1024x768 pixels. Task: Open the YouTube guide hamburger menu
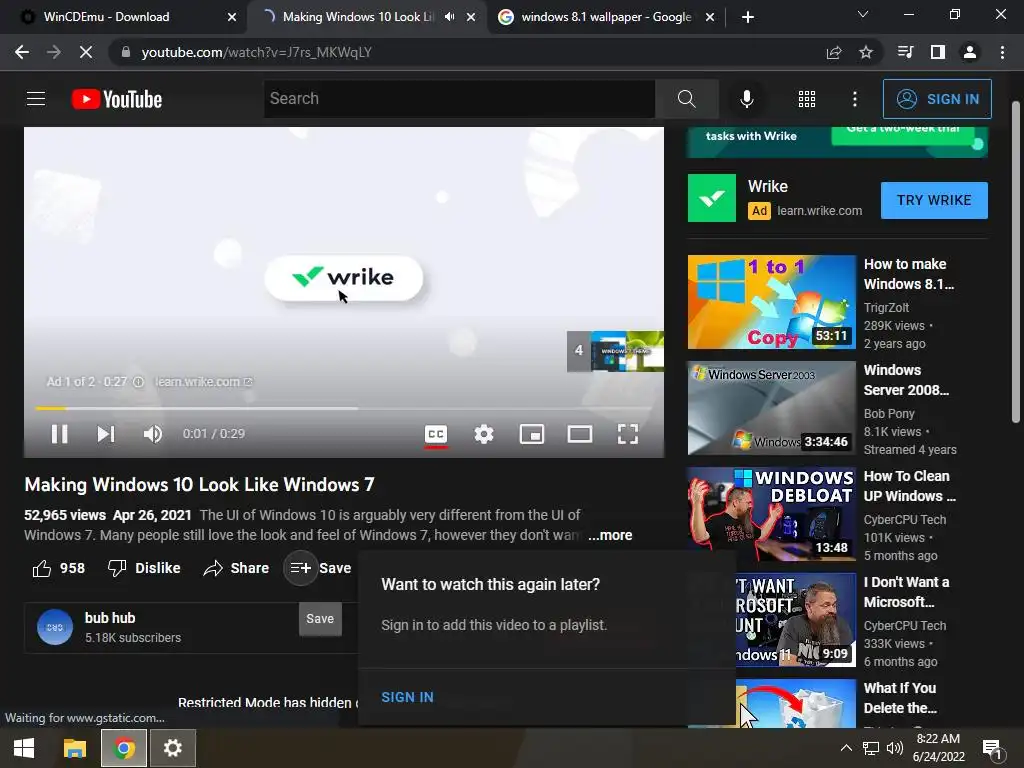(x=36, y=99)
